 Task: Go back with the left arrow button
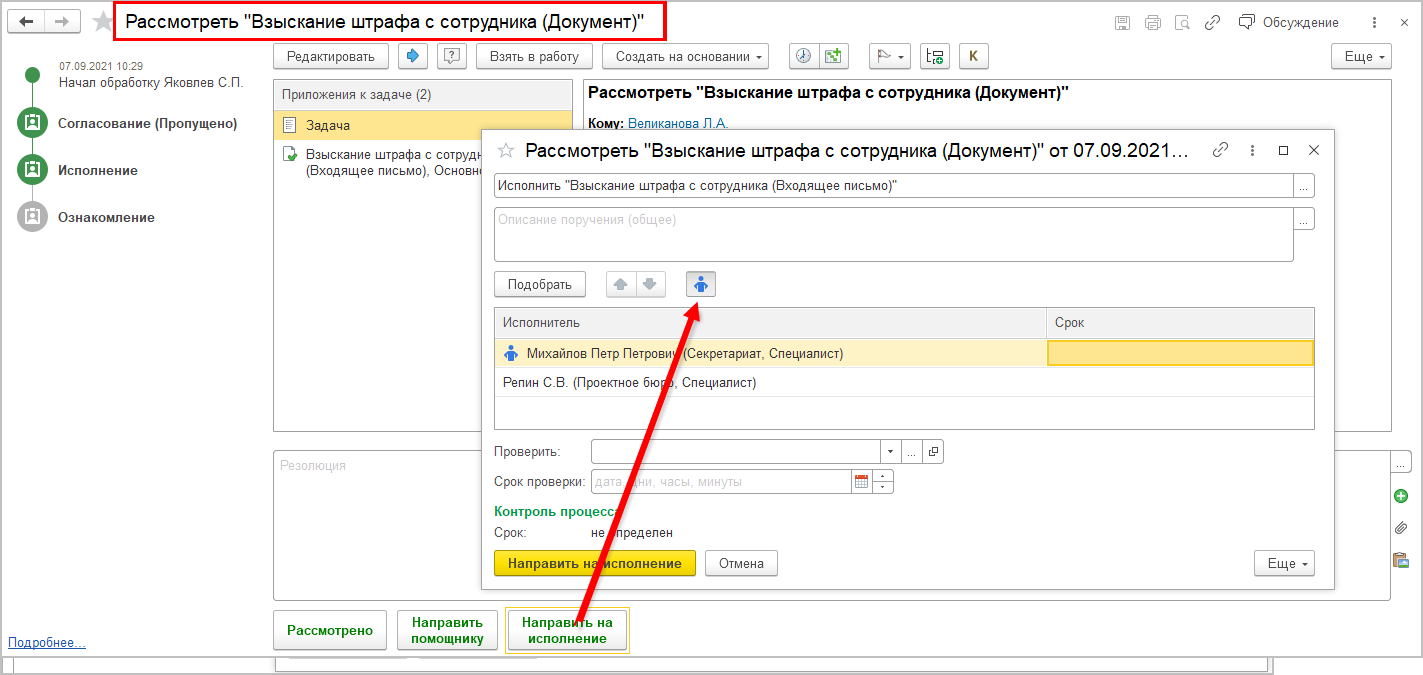(x=27, y=21)
